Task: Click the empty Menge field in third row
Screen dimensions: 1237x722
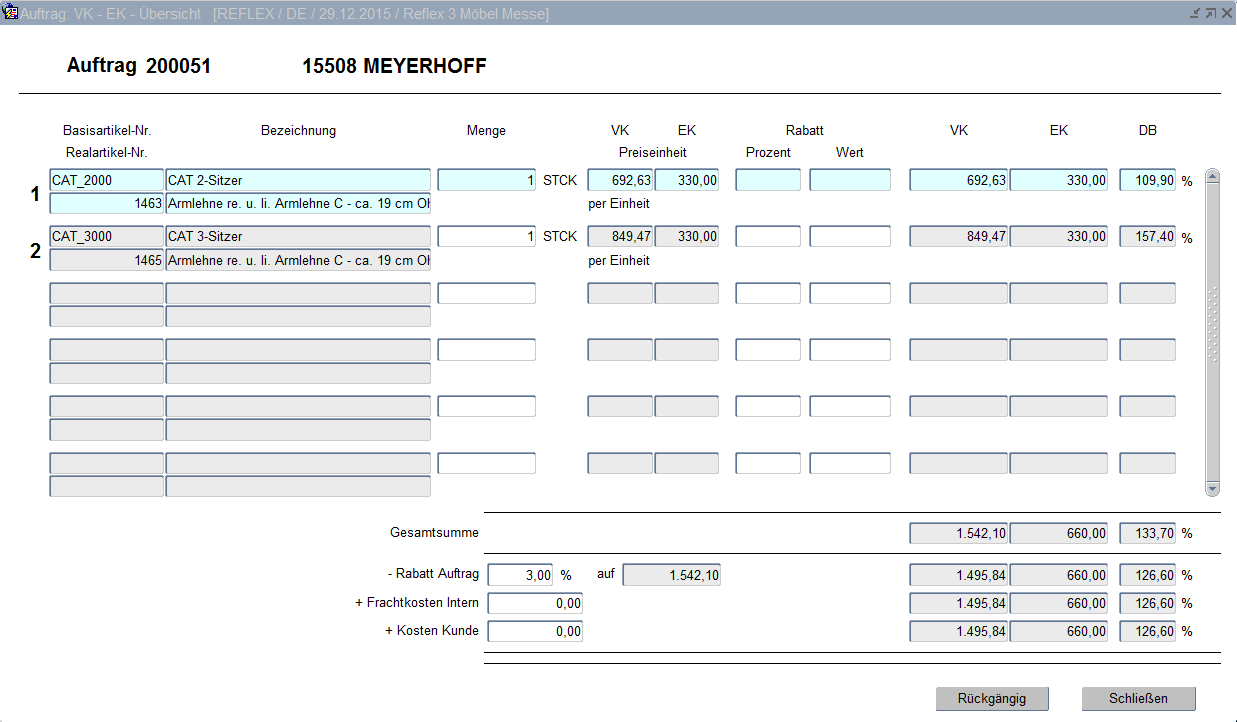Action: click(x=487, y=293)
